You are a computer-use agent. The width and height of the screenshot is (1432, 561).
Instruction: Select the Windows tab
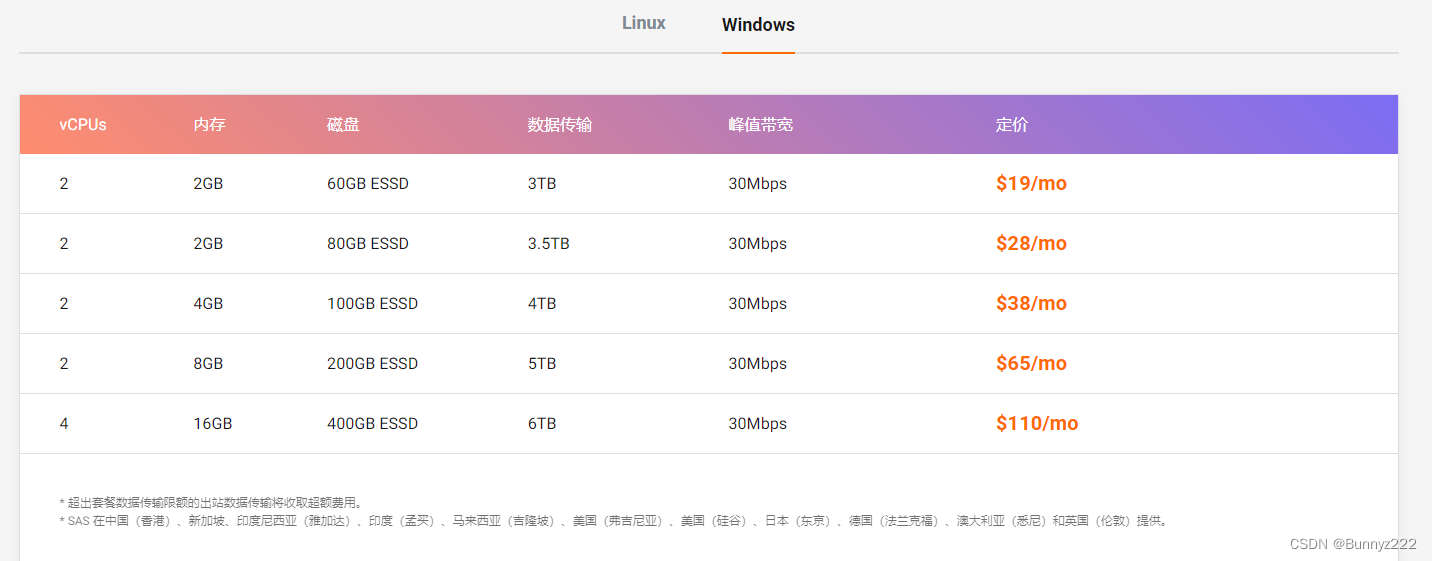pos(758,25)
